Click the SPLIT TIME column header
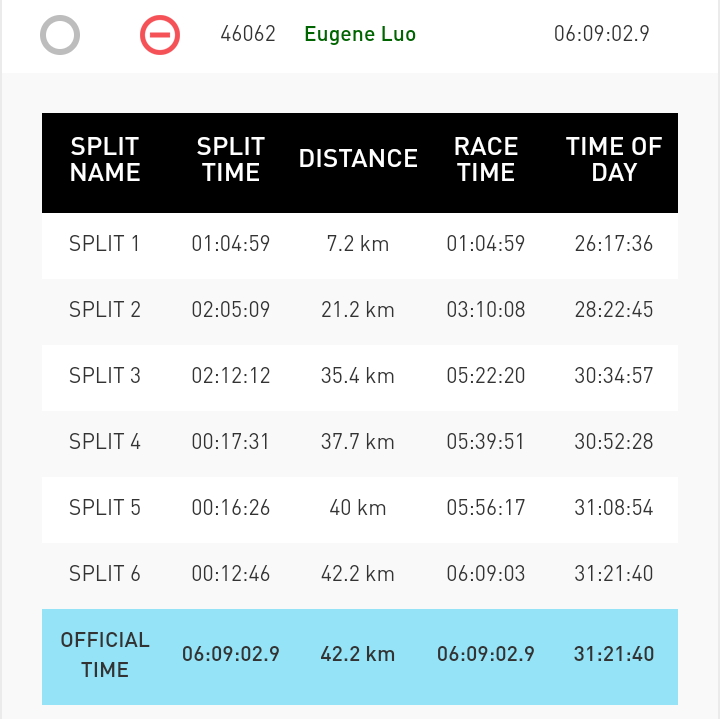Viewport: 720px width, 719px height. (231, 159)
